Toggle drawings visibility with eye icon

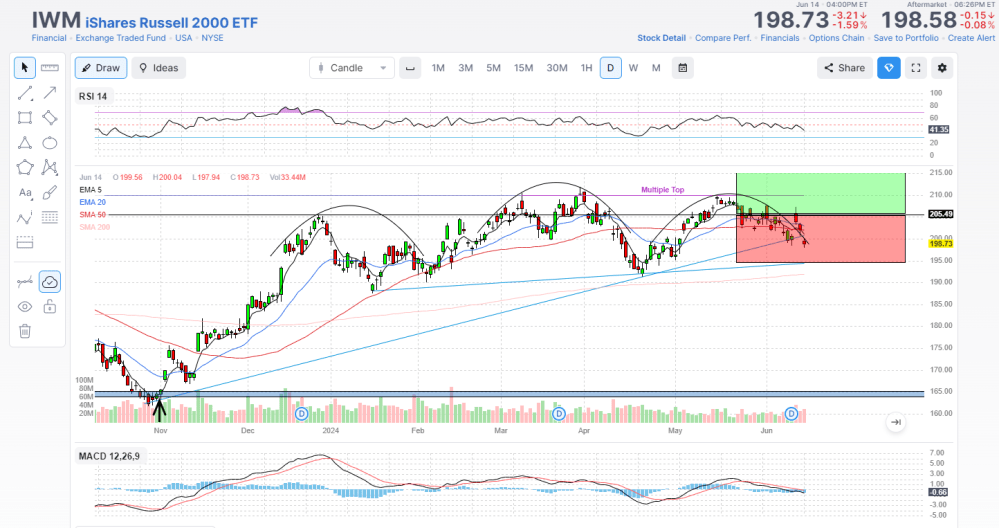coord(25,306)
